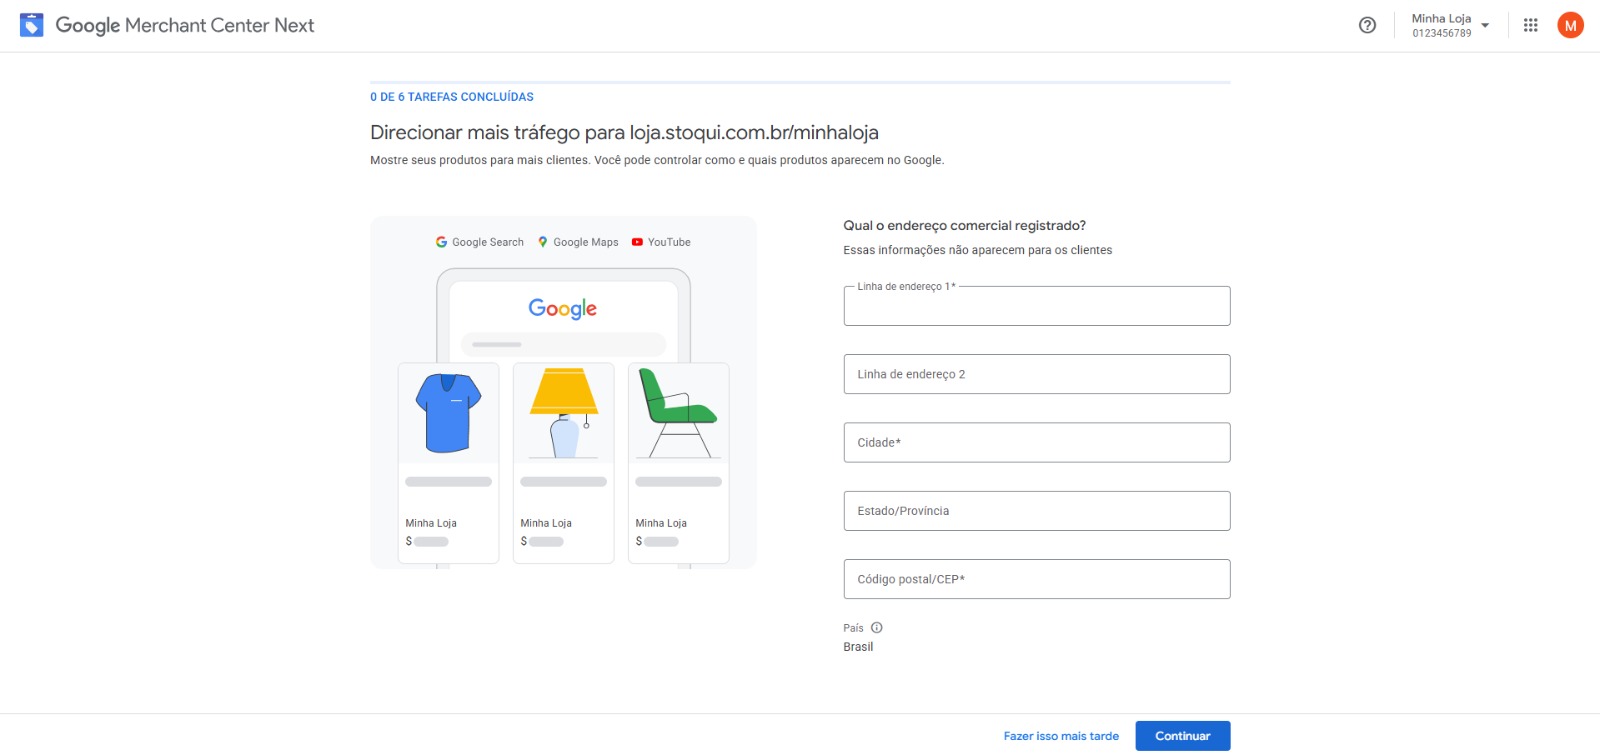This screenshot has height=755, width=1600.
Task: Click the Google Merchant Center logo icon
Action: pos(31,25)
